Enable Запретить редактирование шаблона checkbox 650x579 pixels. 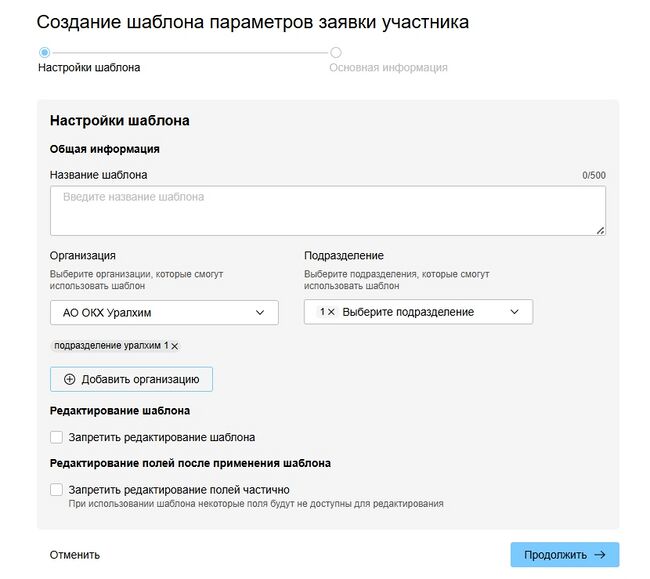pyautogui.click(x=57, y=437)
